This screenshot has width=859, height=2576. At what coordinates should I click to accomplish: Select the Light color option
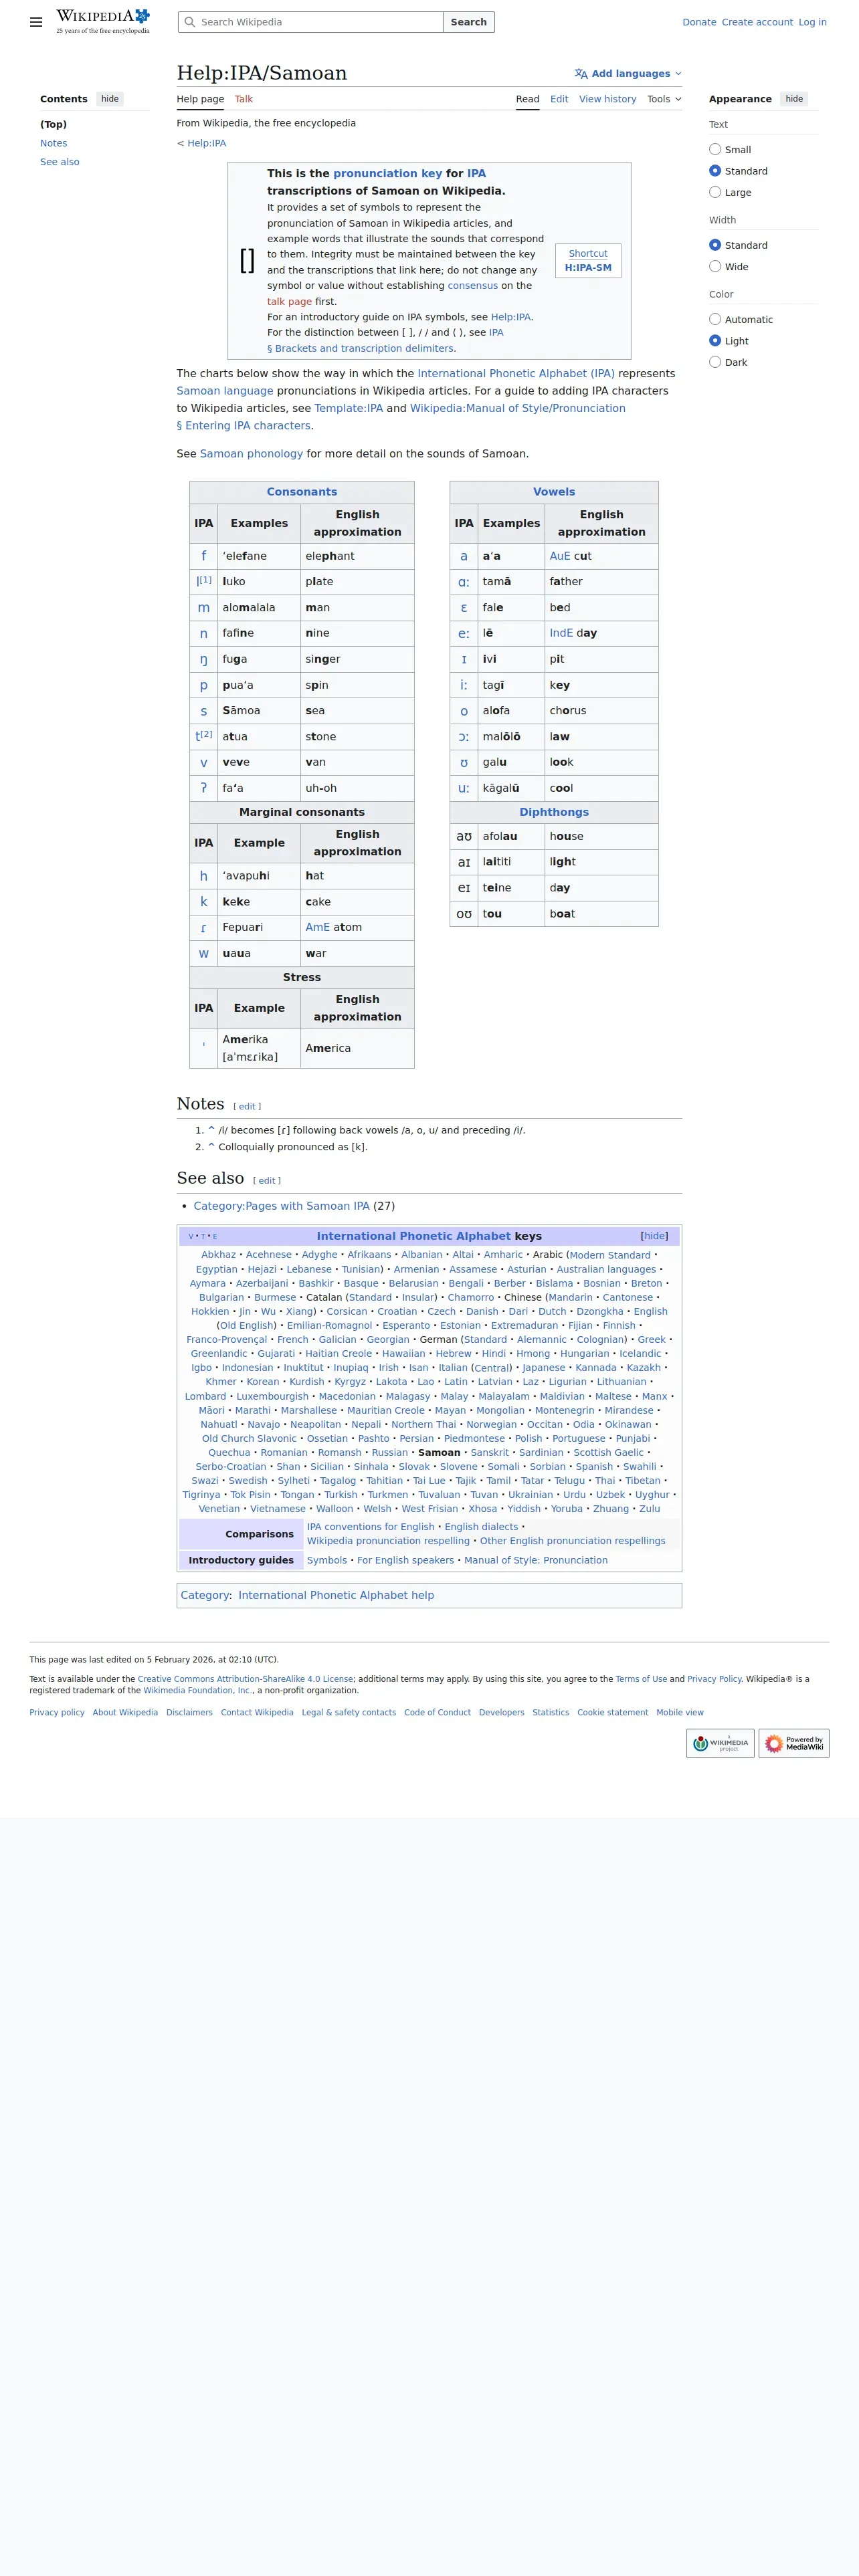715,341
